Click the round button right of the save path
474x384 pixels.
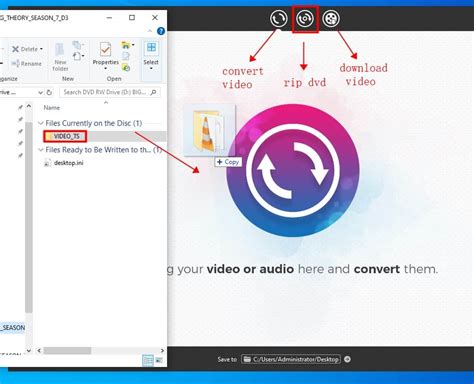(347, 359)
